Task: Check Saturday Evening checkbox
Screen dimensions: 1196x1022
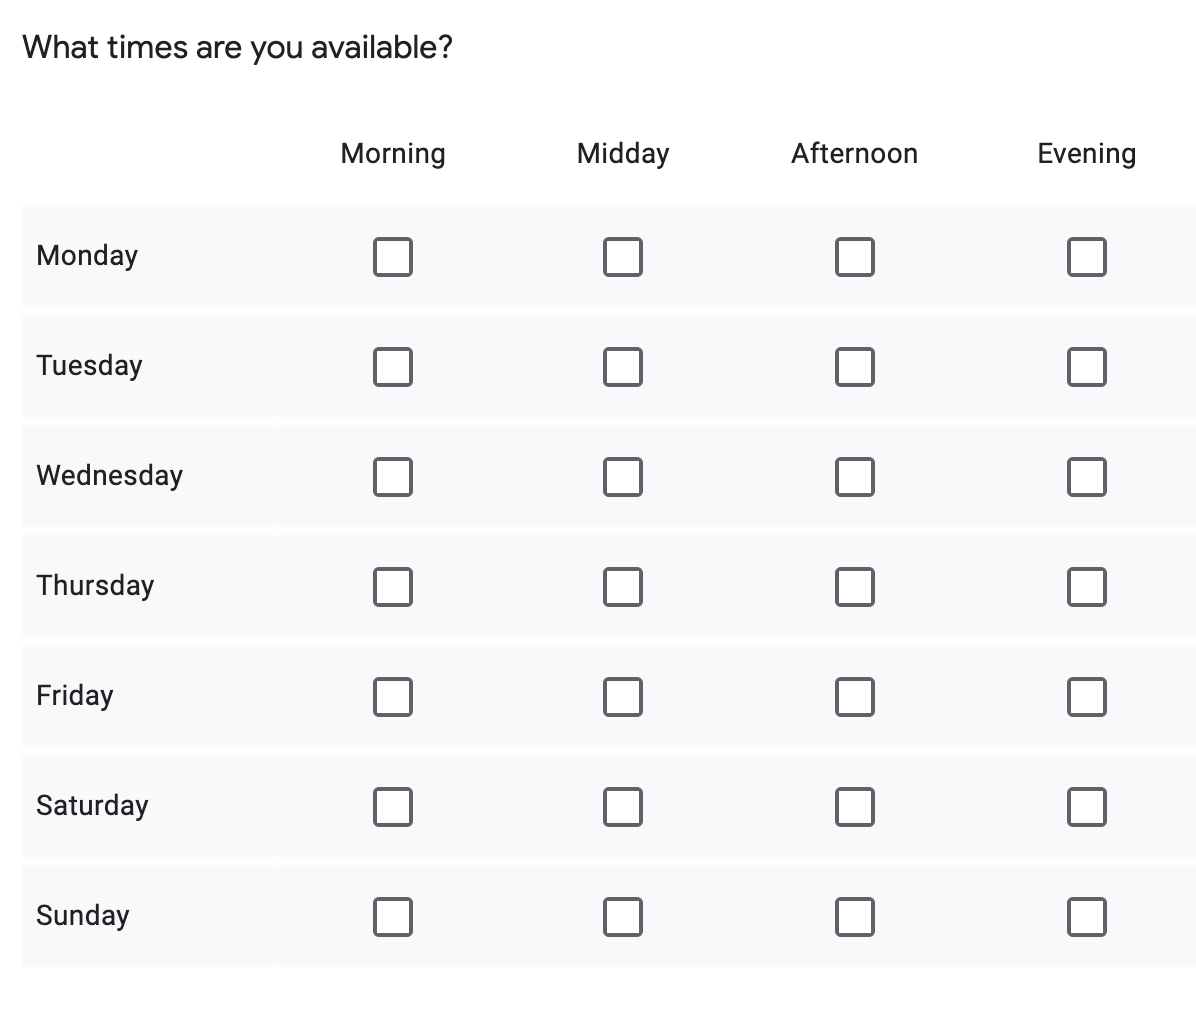Action: pyautogui.click(x=1086, y=807)
